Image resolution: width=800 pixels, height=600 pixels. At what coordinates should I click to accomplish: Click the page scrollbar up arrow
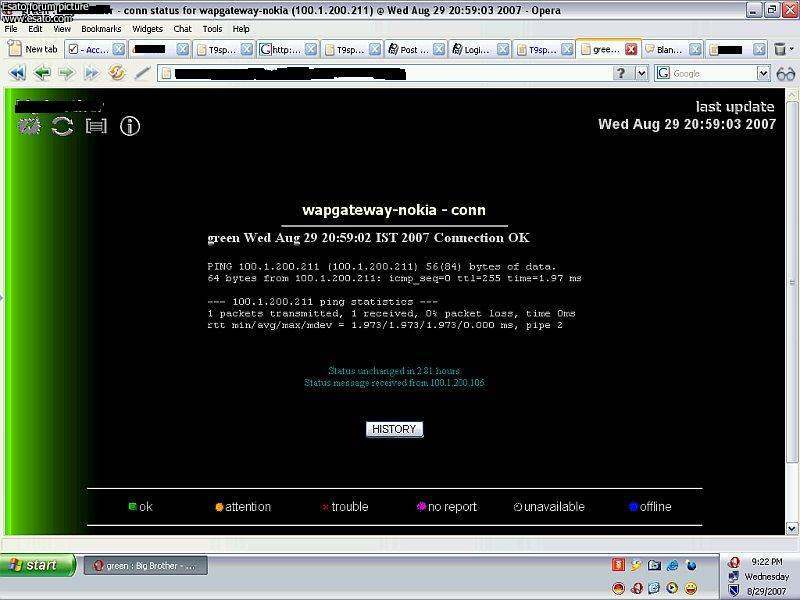(x=792, y=94)
